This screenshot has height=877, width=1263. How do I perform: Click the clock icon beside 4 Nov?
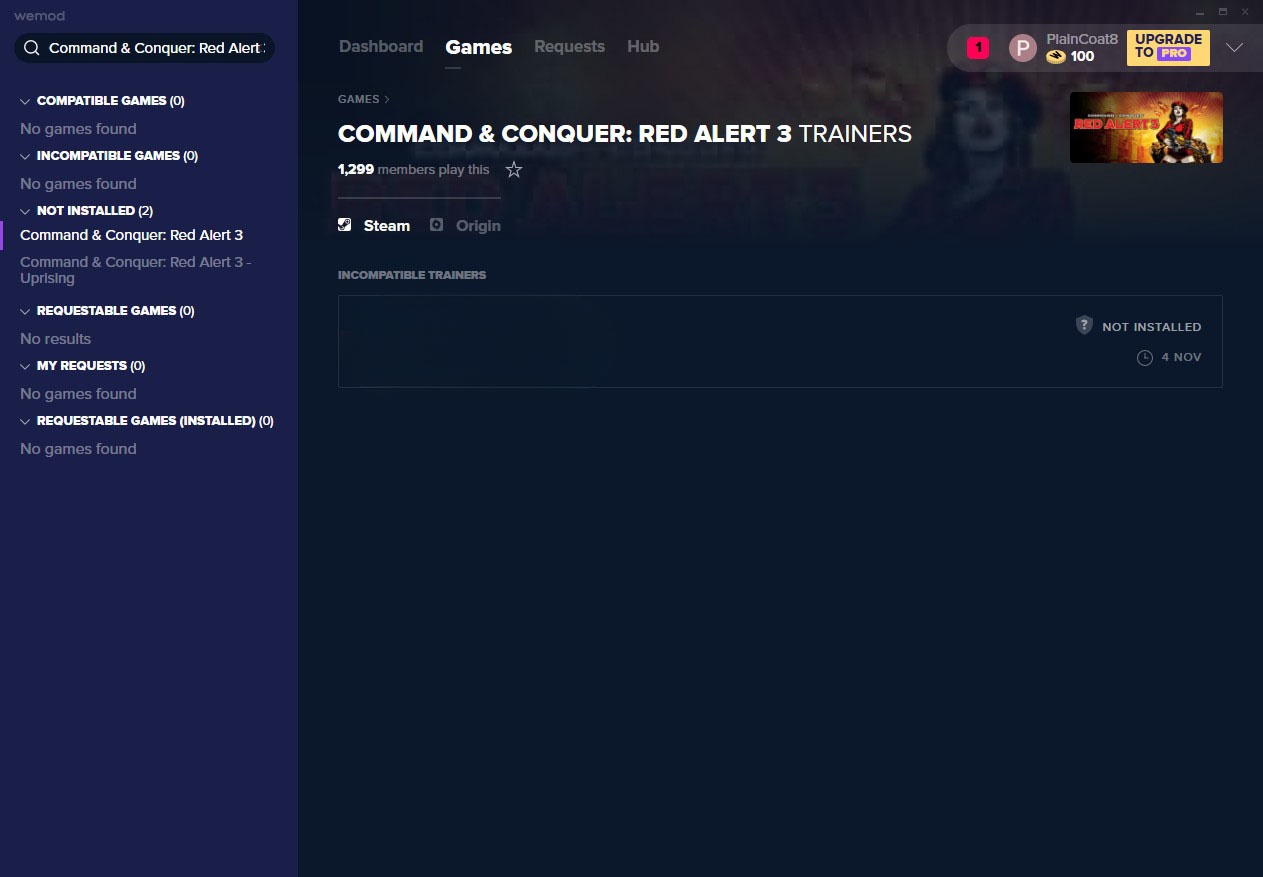[1145, 357]
